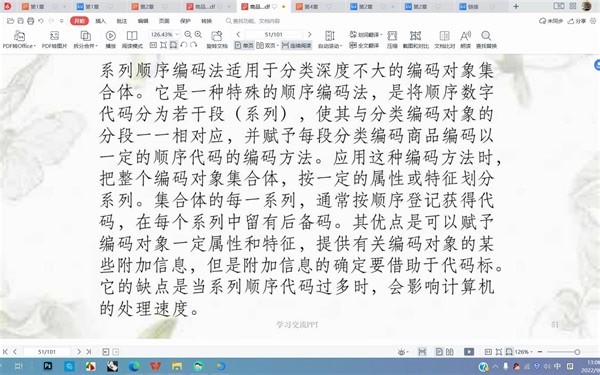The width and height of the screenshot is (600, 375).
Task: Open the 文档比对 compare tool
Action: (444, 39)
